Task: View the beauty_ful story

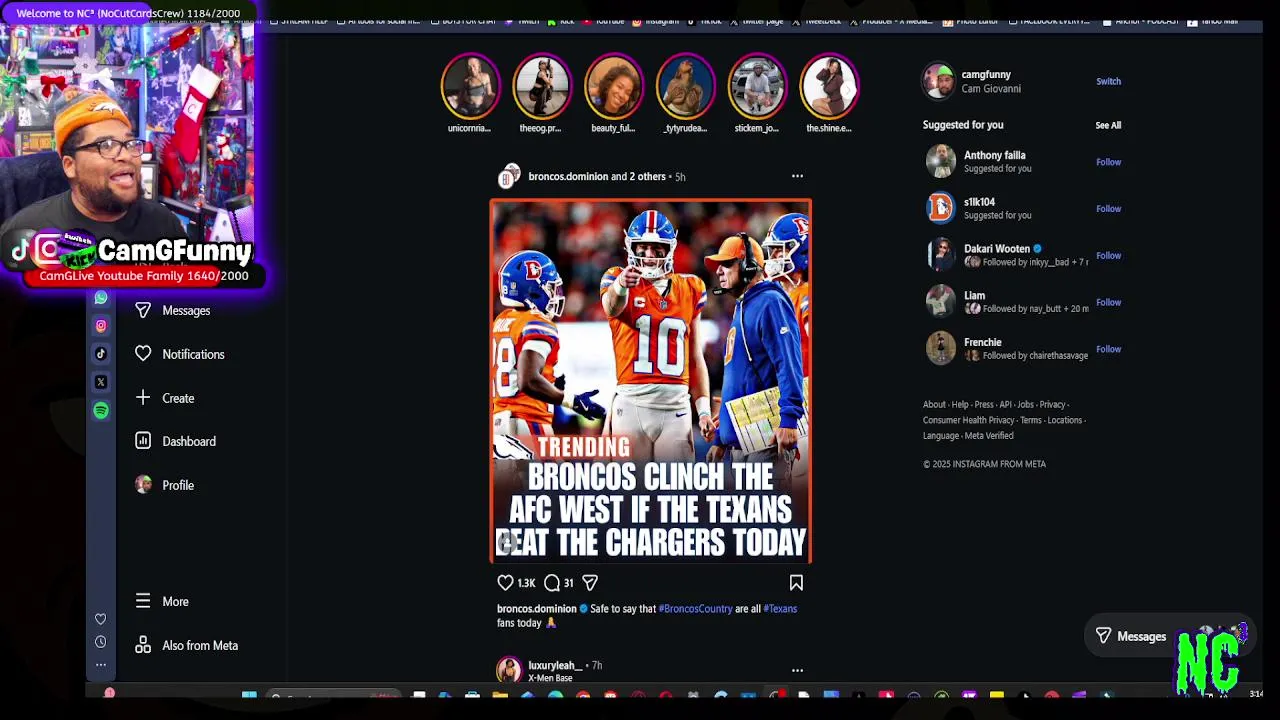Action: (613, 87)
